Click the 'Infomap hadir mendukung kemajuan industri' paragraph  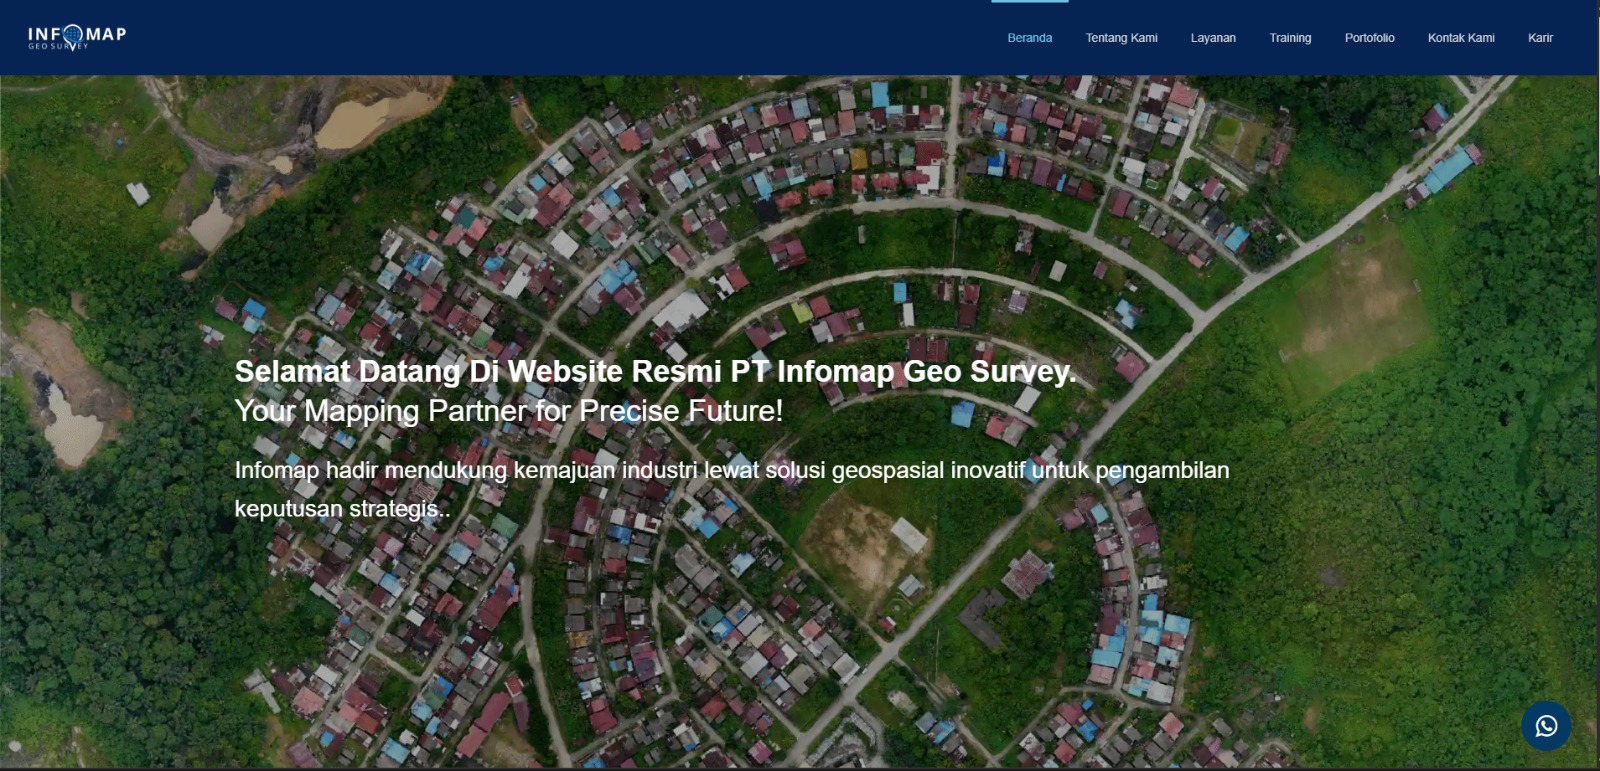tap(732, 489)
